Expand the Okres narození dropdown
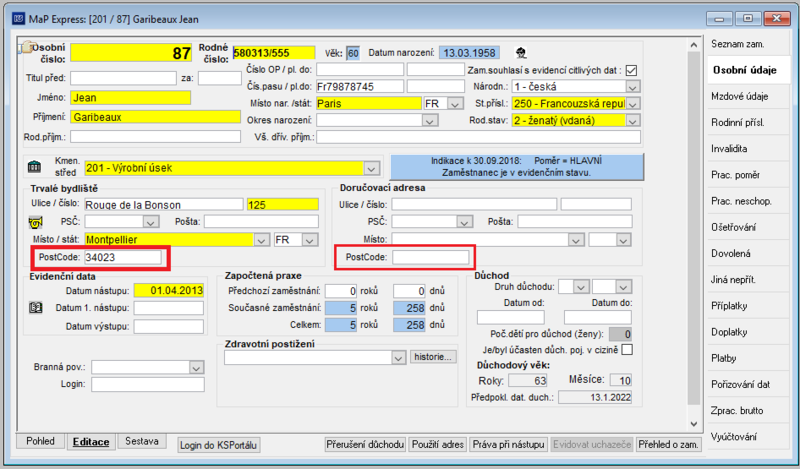 [x=430, y=121]
